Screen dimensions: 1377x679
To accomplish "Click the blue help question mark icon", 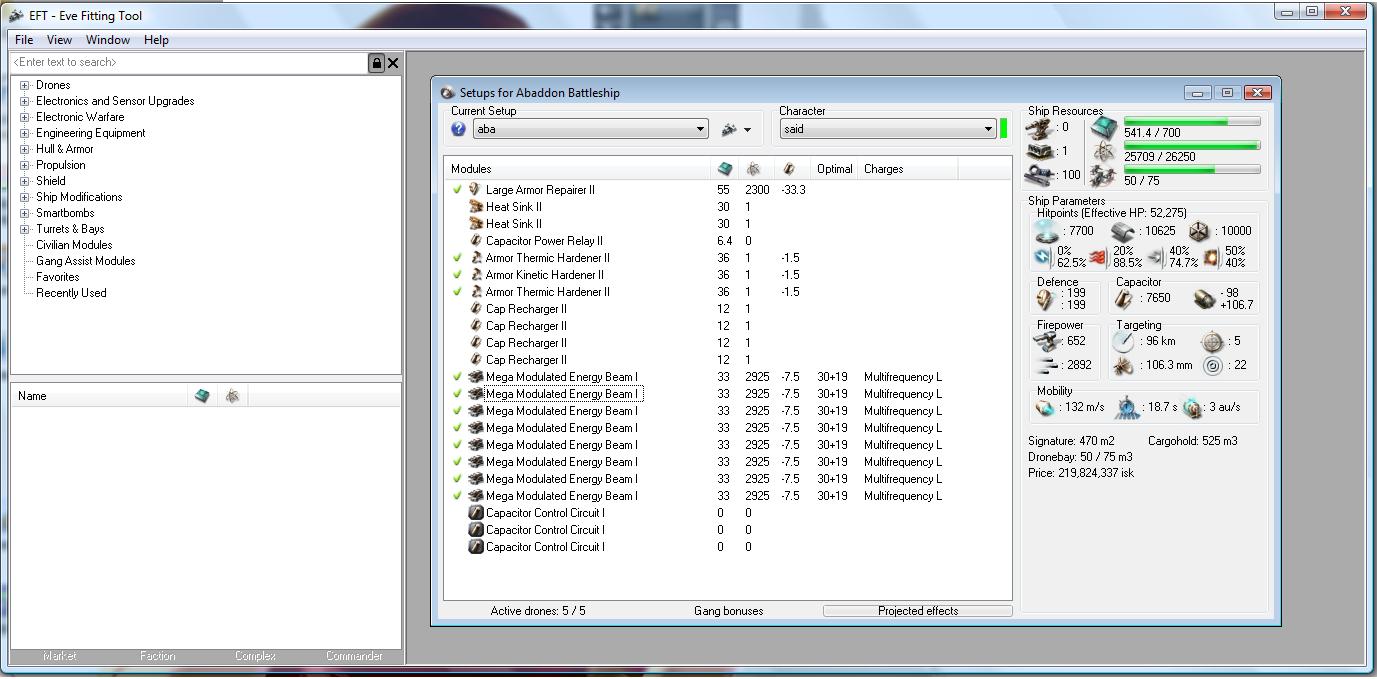I will click(x=458, y=129).
